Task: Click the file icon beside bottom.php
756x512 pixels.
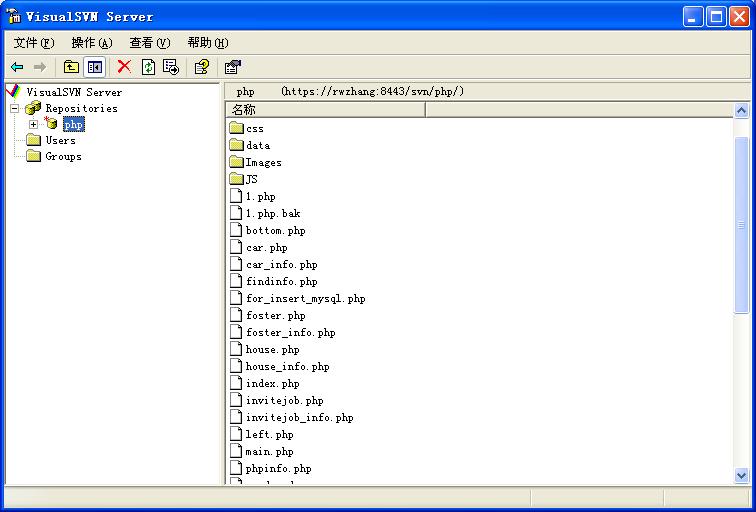Action: click(x=236, y=229)
